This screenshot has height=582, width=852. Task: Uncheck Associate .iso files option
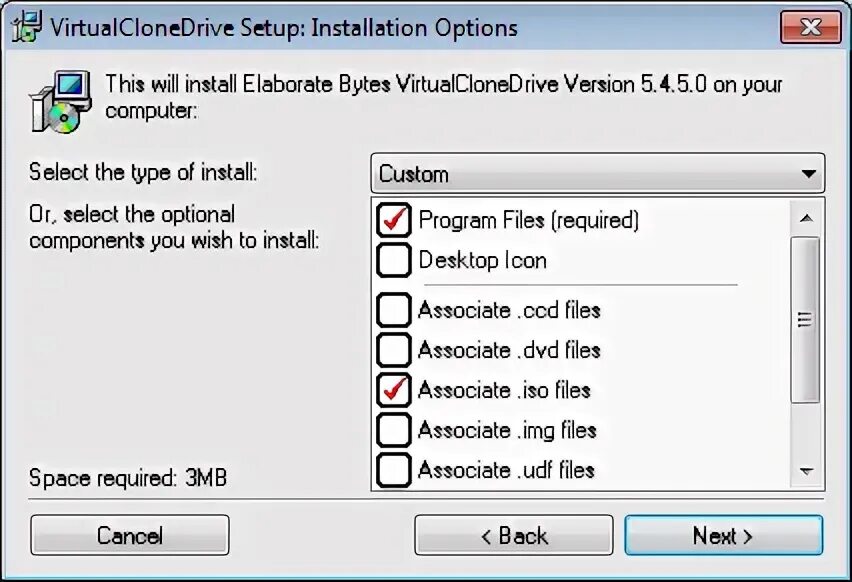(393, 390)
